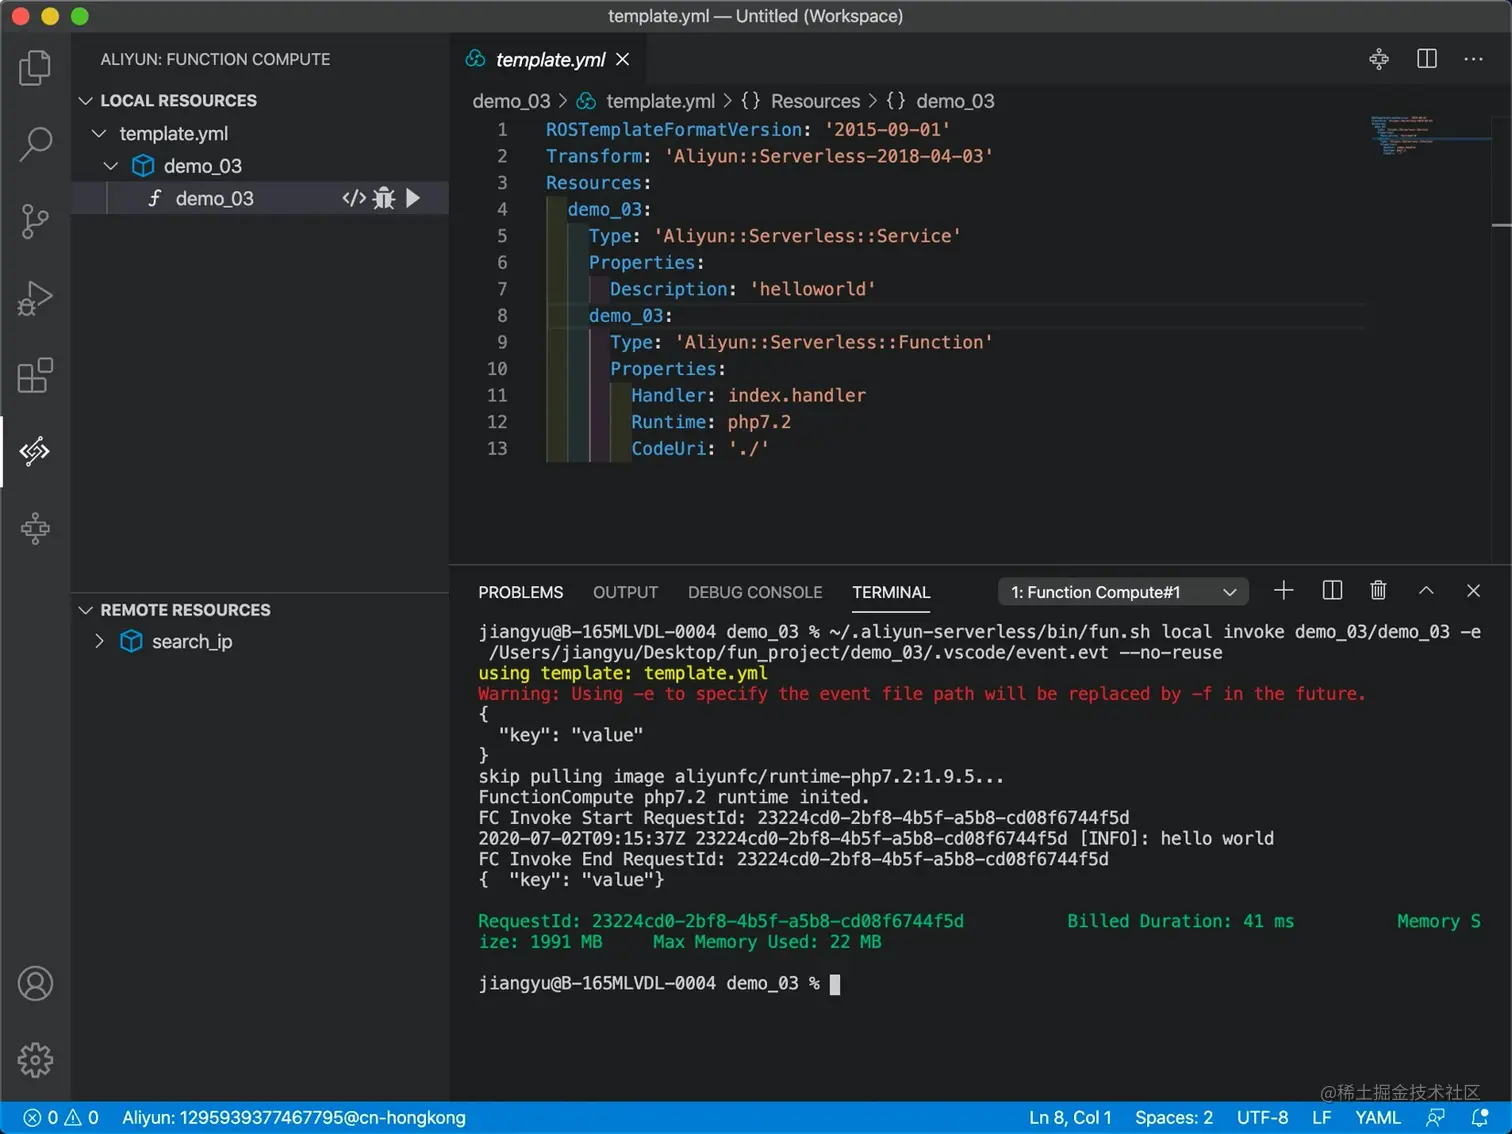Open handler code for demo_03 function
Image resolution: width=1512 pixels, height=1134 pixels.
point(353,198)
